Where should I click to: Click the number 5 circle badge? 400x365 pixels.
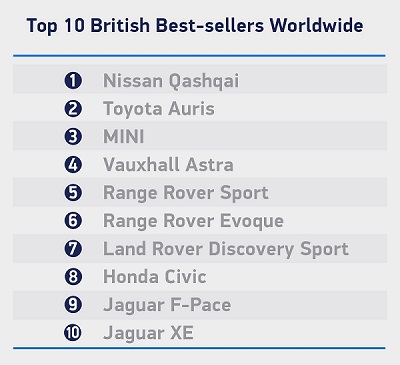73,193
